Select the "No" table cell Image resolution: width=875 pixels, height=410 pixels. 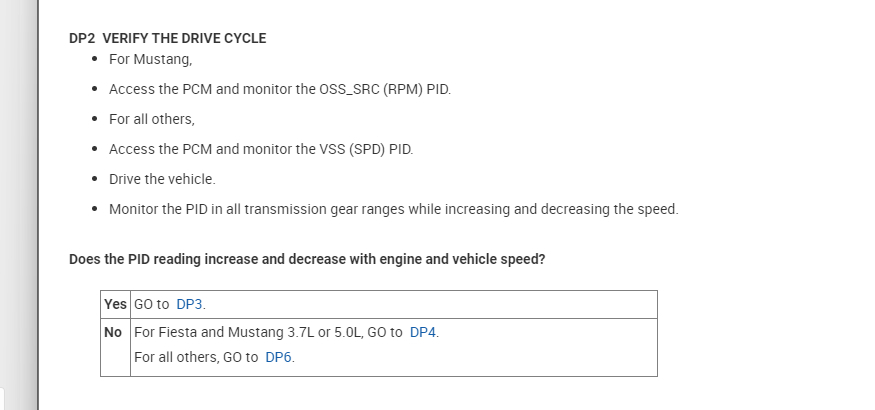pos(114,332)
